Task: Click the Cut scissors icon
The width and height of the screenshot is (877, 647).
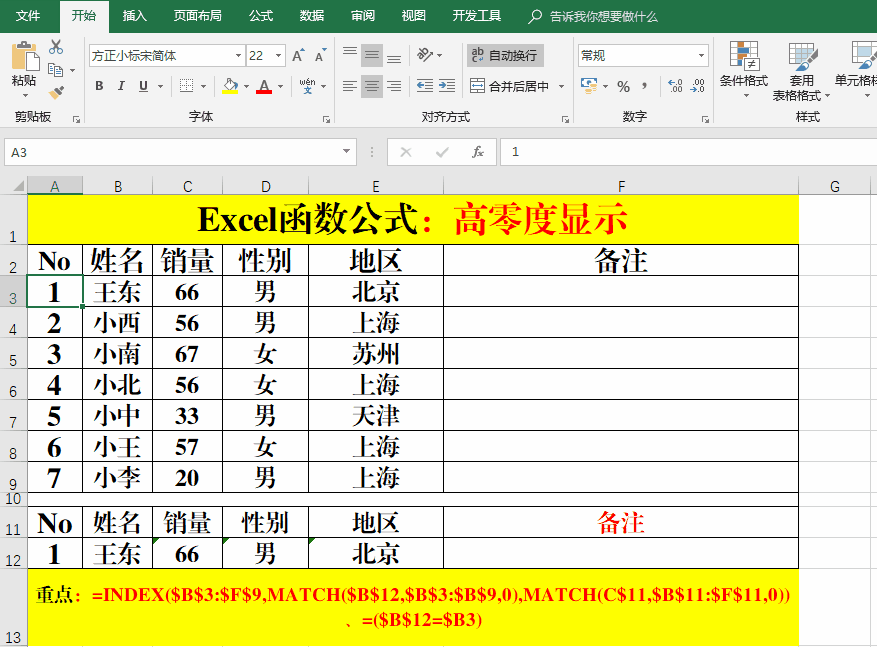Action: [x=55, y=47]
